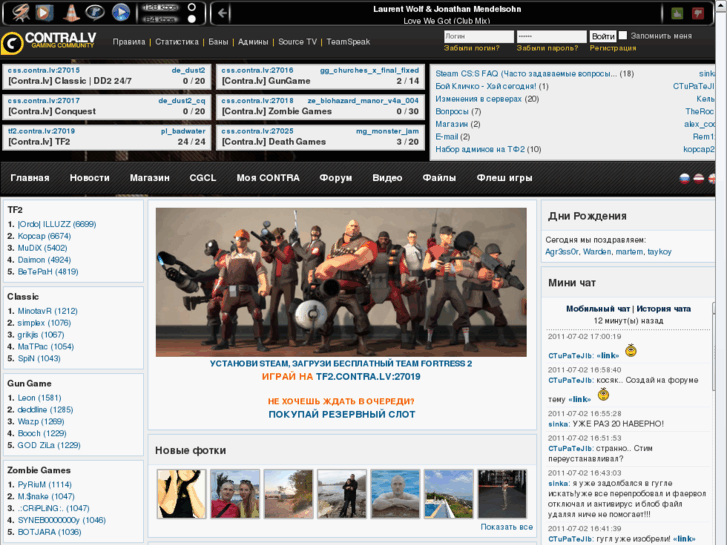The width and height of the screenshot is (727, 545).
Task: Open Leon Gun Game player profile
Action: click(39, 398)
